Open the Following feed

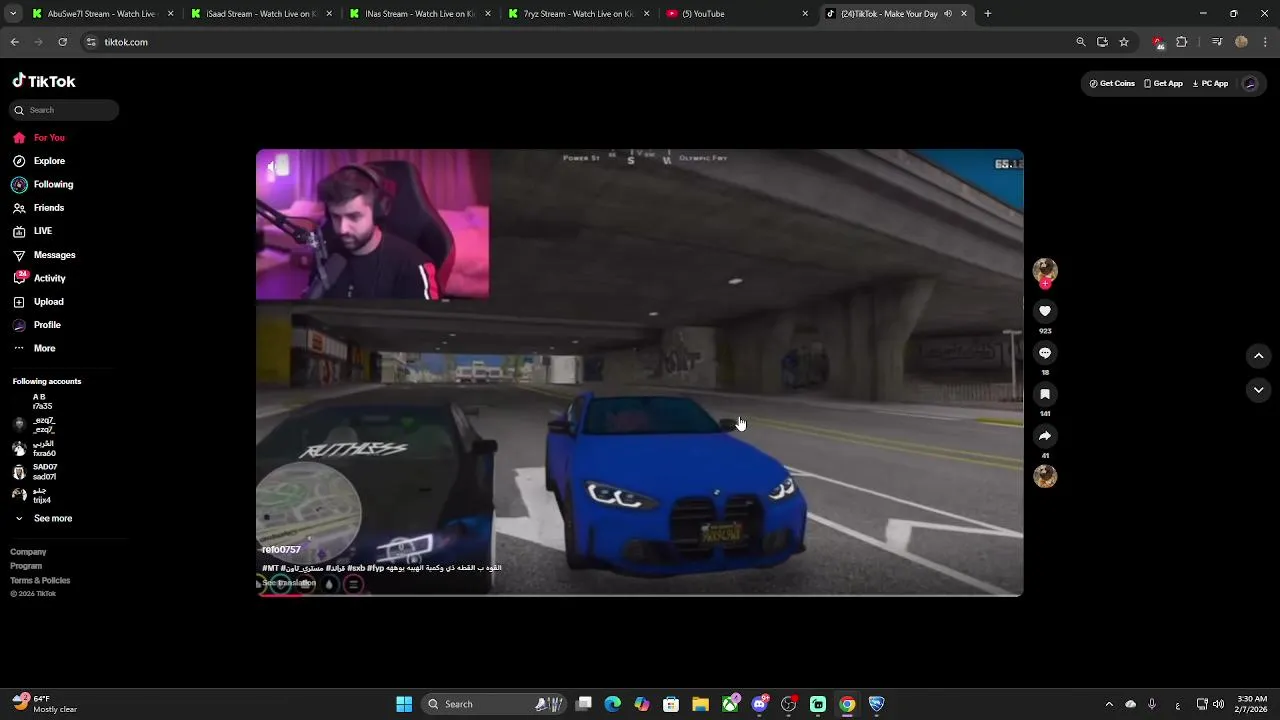42,184
